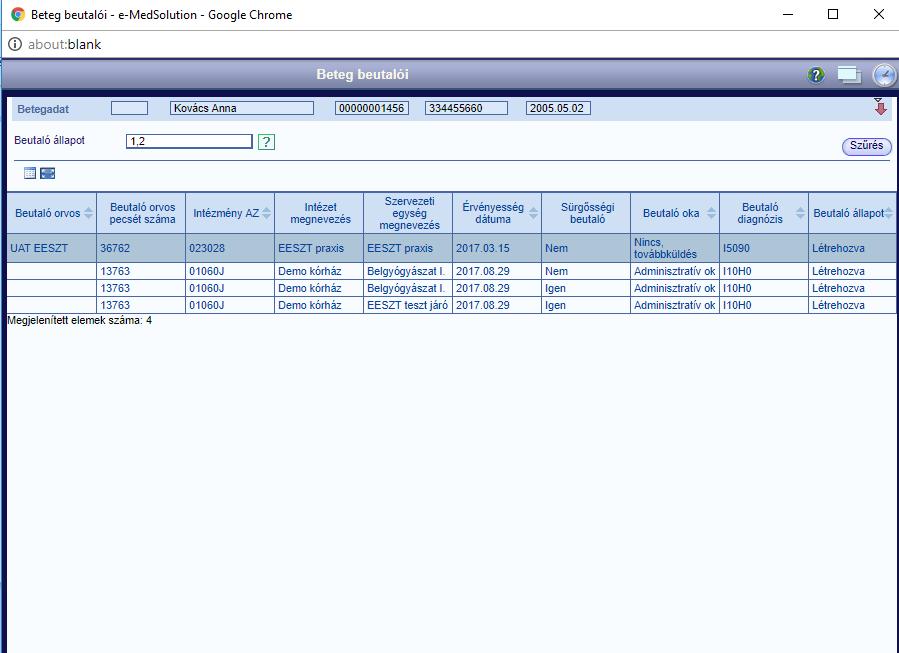Click the table view icon above the grid

30,173
